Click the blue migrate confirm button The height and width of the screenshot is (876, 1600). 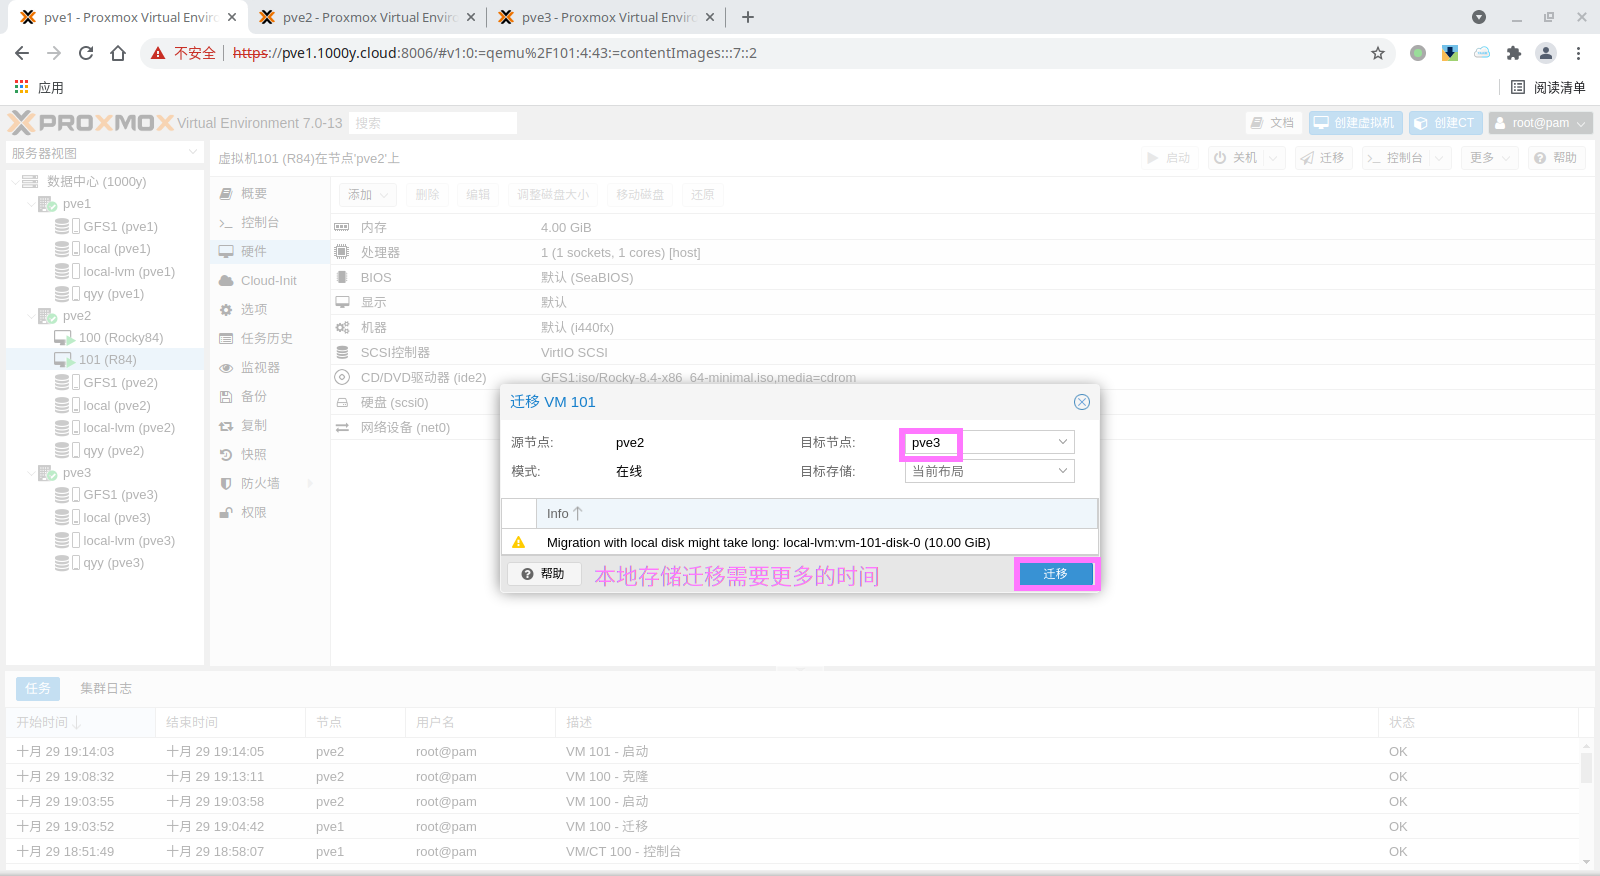pos(1055,574)
